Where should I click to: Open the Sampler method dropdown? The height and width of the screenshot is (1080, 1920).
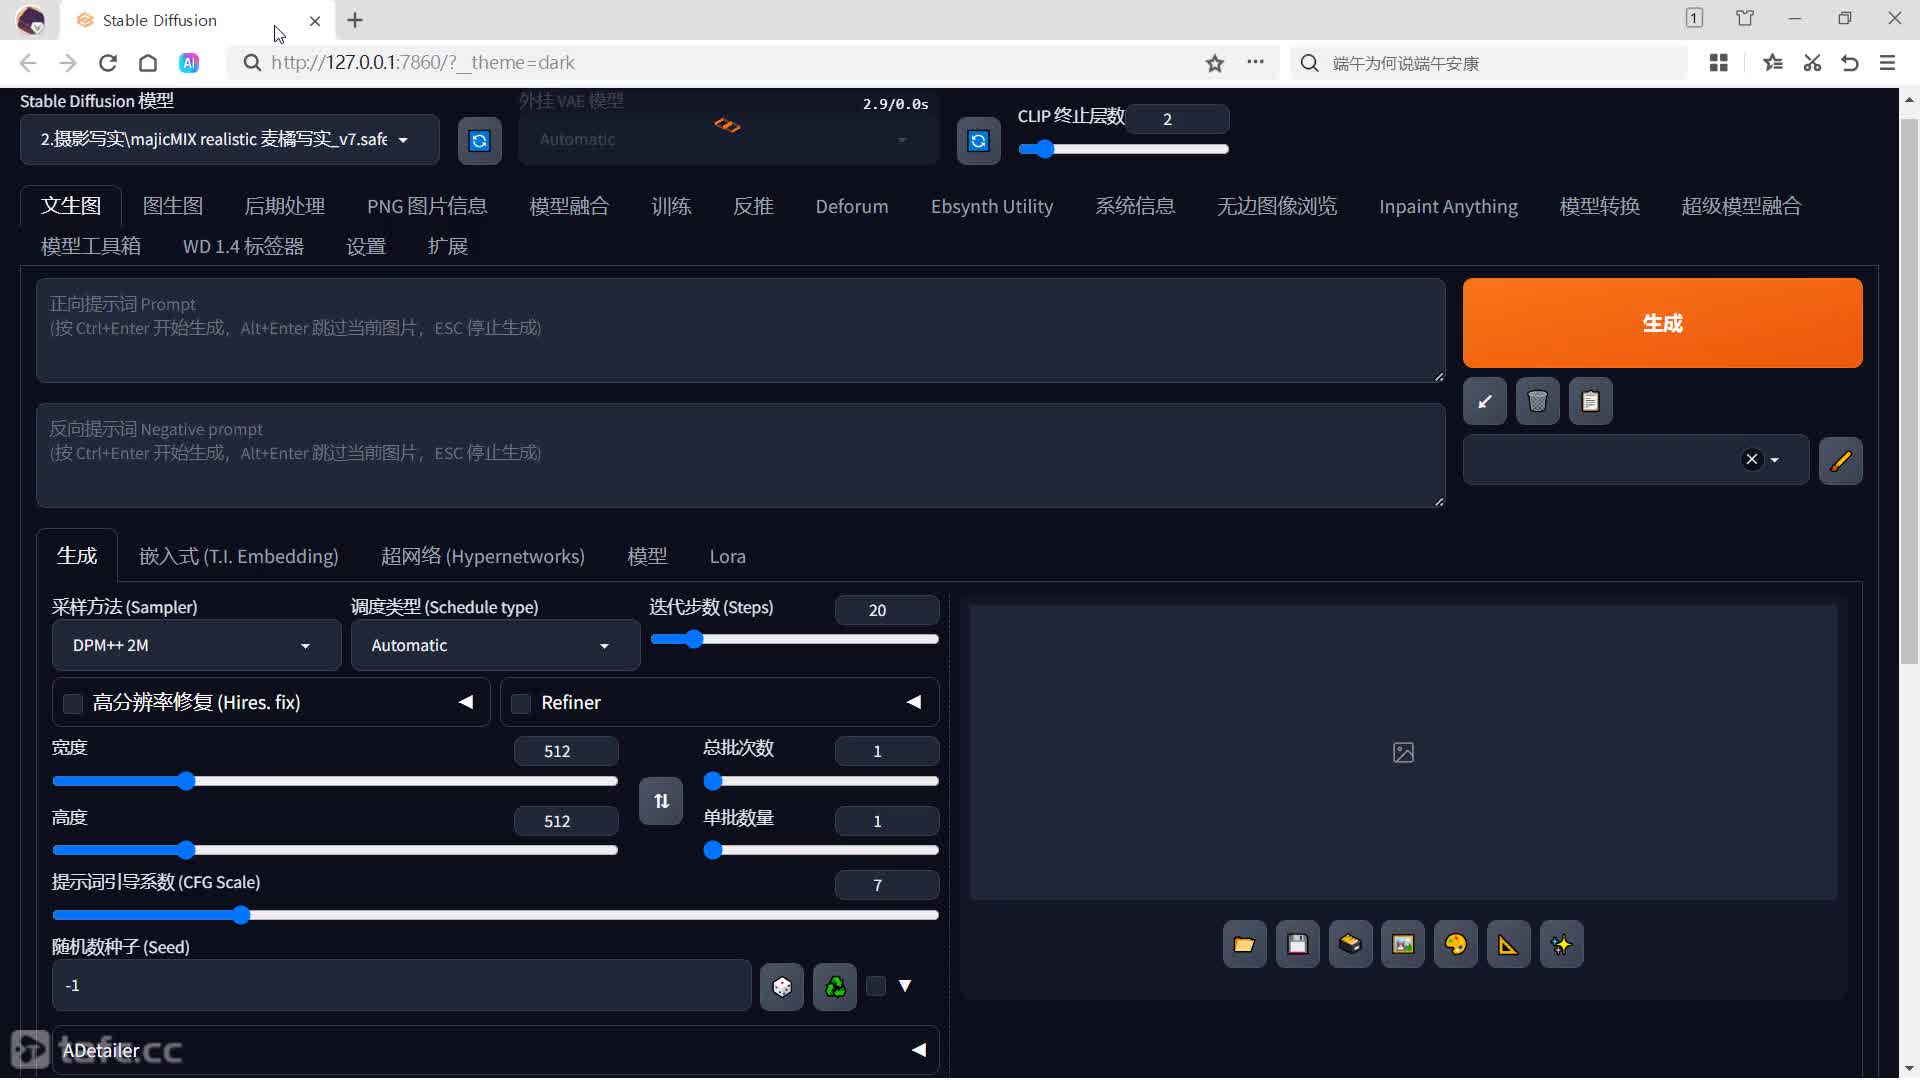(x=196, y=646)
